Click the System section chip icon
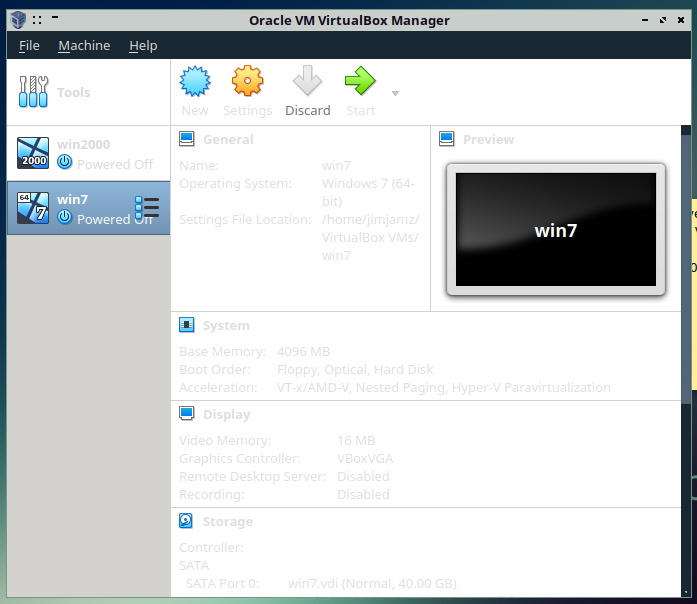The height and width of the screenshot is (604, 697). [x=187, y=325]
